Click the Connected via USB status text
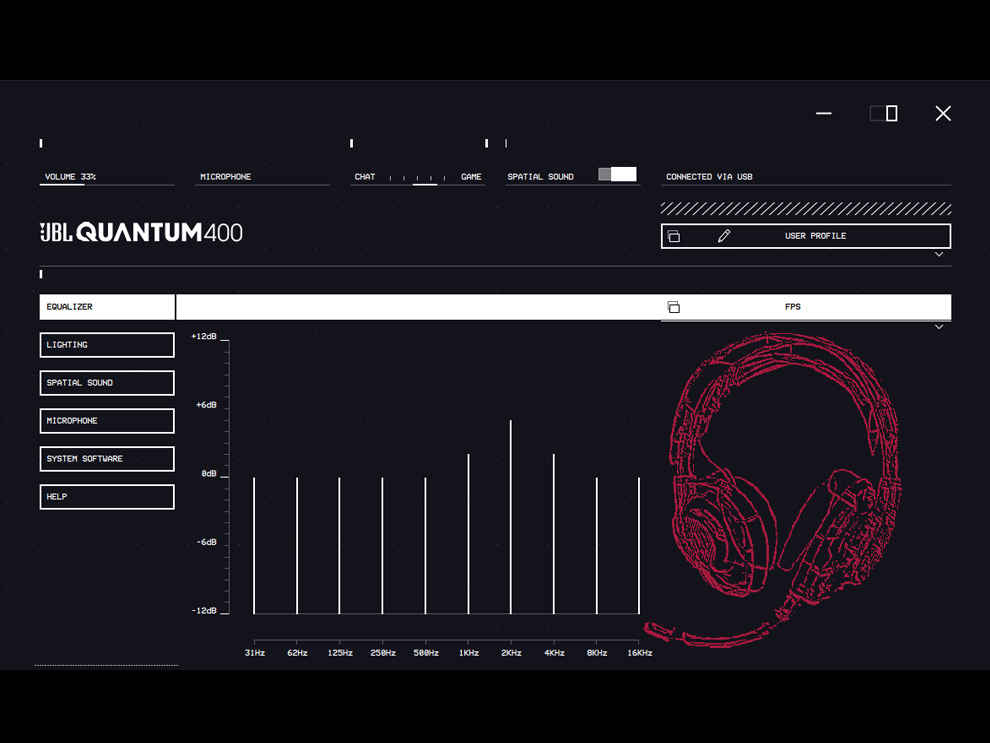Image resolution: width=990 pixels, height=743 pixels. (x=709, y=177)
